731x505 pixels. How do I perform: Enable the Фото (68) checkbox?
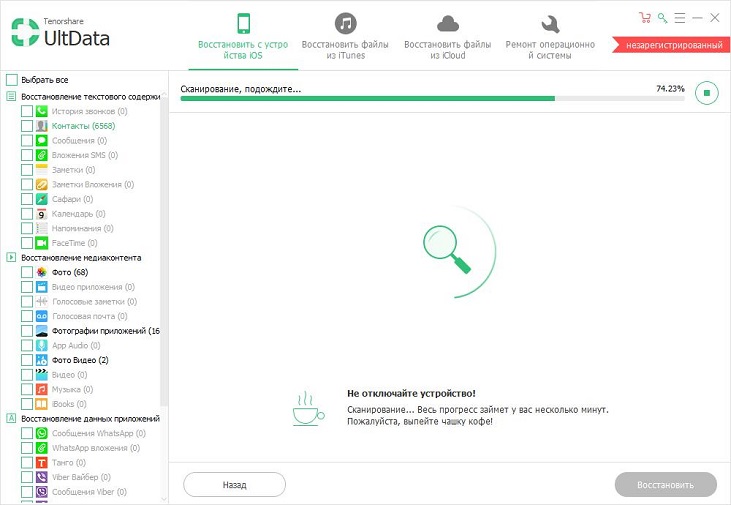(x=27, y=272)
